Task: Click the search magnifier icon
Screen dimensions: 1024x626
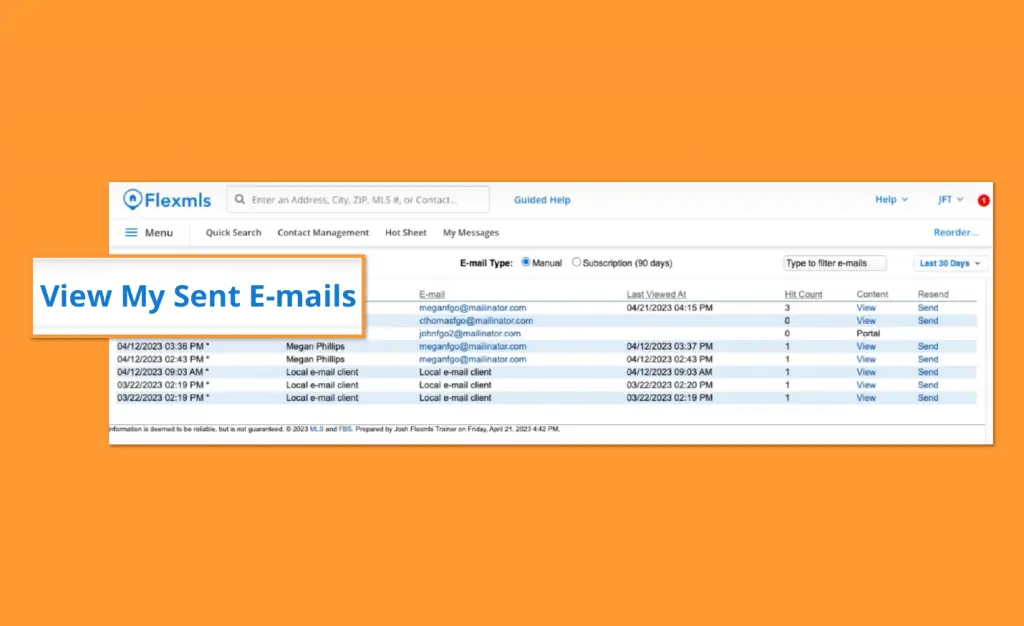Action: click(x=240, y=200)
